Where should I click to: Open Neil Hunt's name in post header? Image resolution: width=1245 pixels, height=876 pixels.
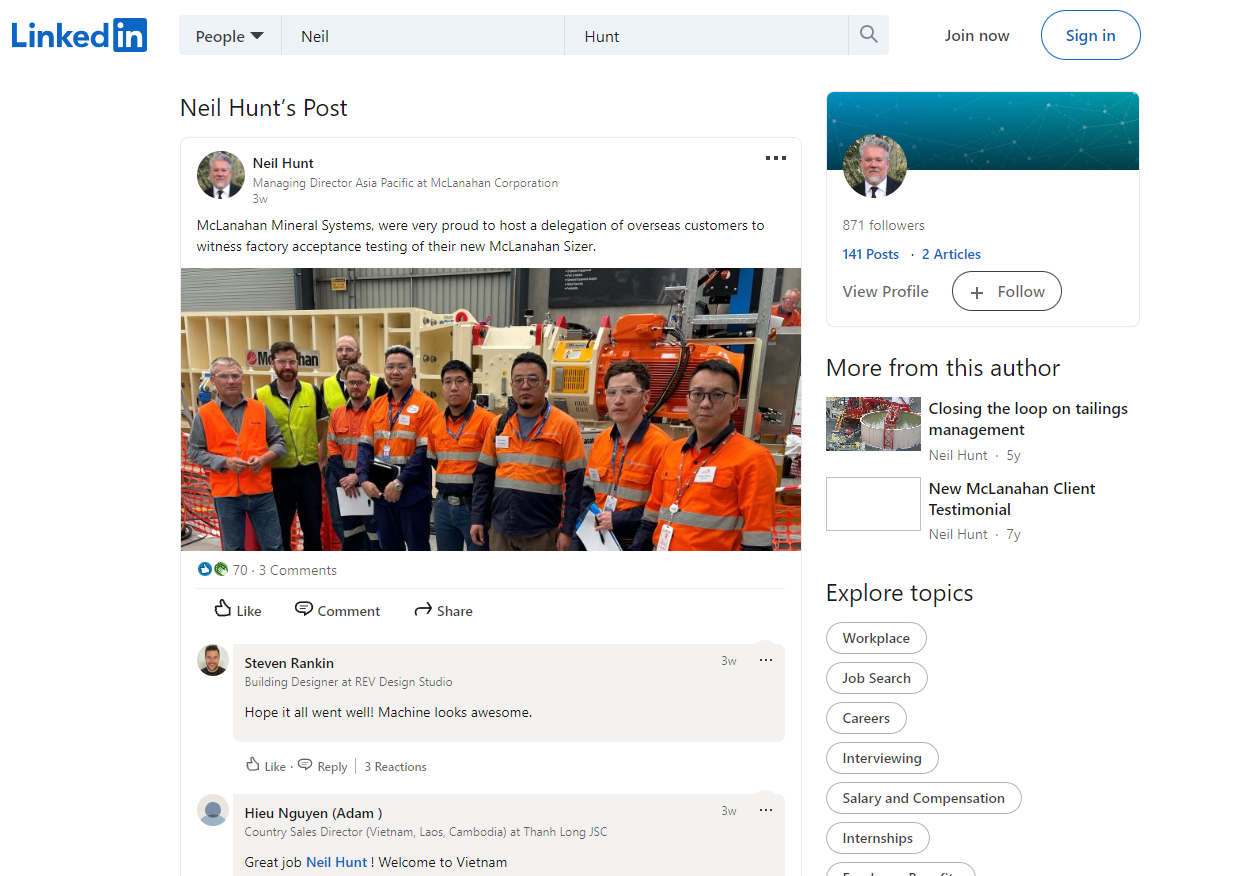[x=283, y=163]
